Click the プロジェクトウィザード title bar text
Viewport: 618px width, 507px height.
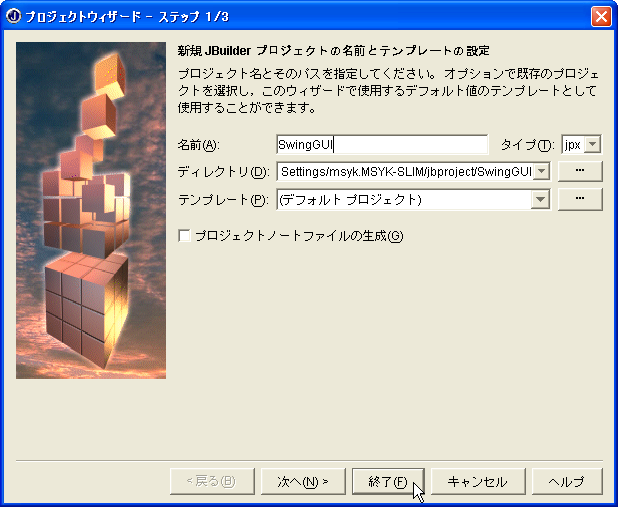tap(127, 17)
